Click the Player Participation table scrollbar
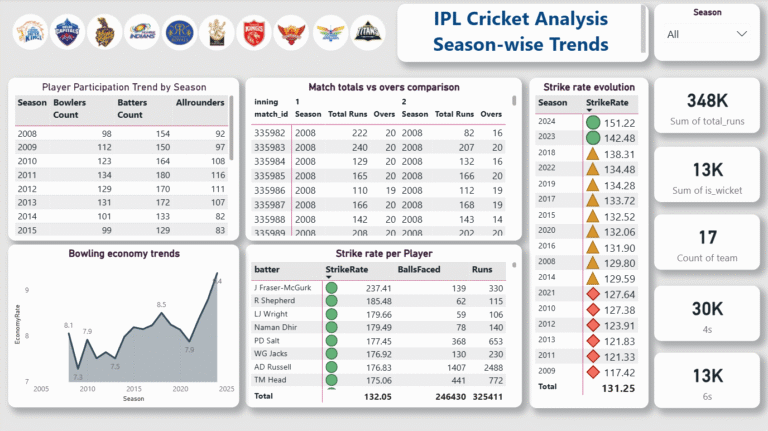The height and width of the screenshot is (431, 768). pyautogui.click(x=231, y=128)
